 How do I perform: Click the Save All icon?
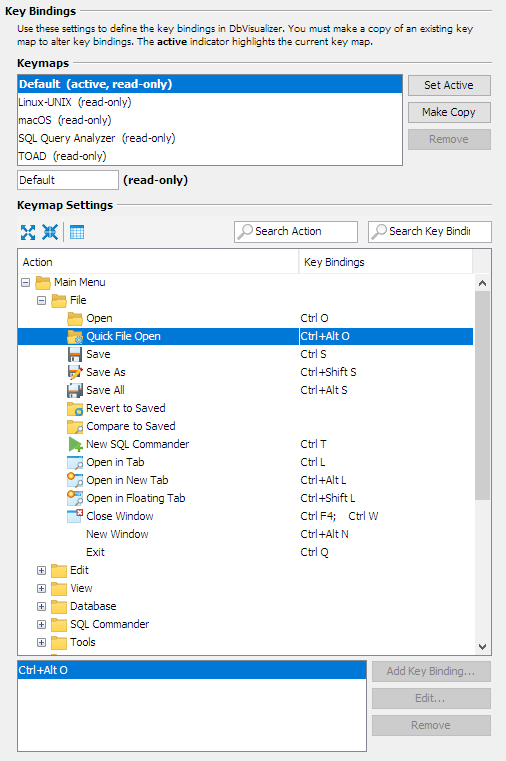pyautogui.click(x=75, y=390)
